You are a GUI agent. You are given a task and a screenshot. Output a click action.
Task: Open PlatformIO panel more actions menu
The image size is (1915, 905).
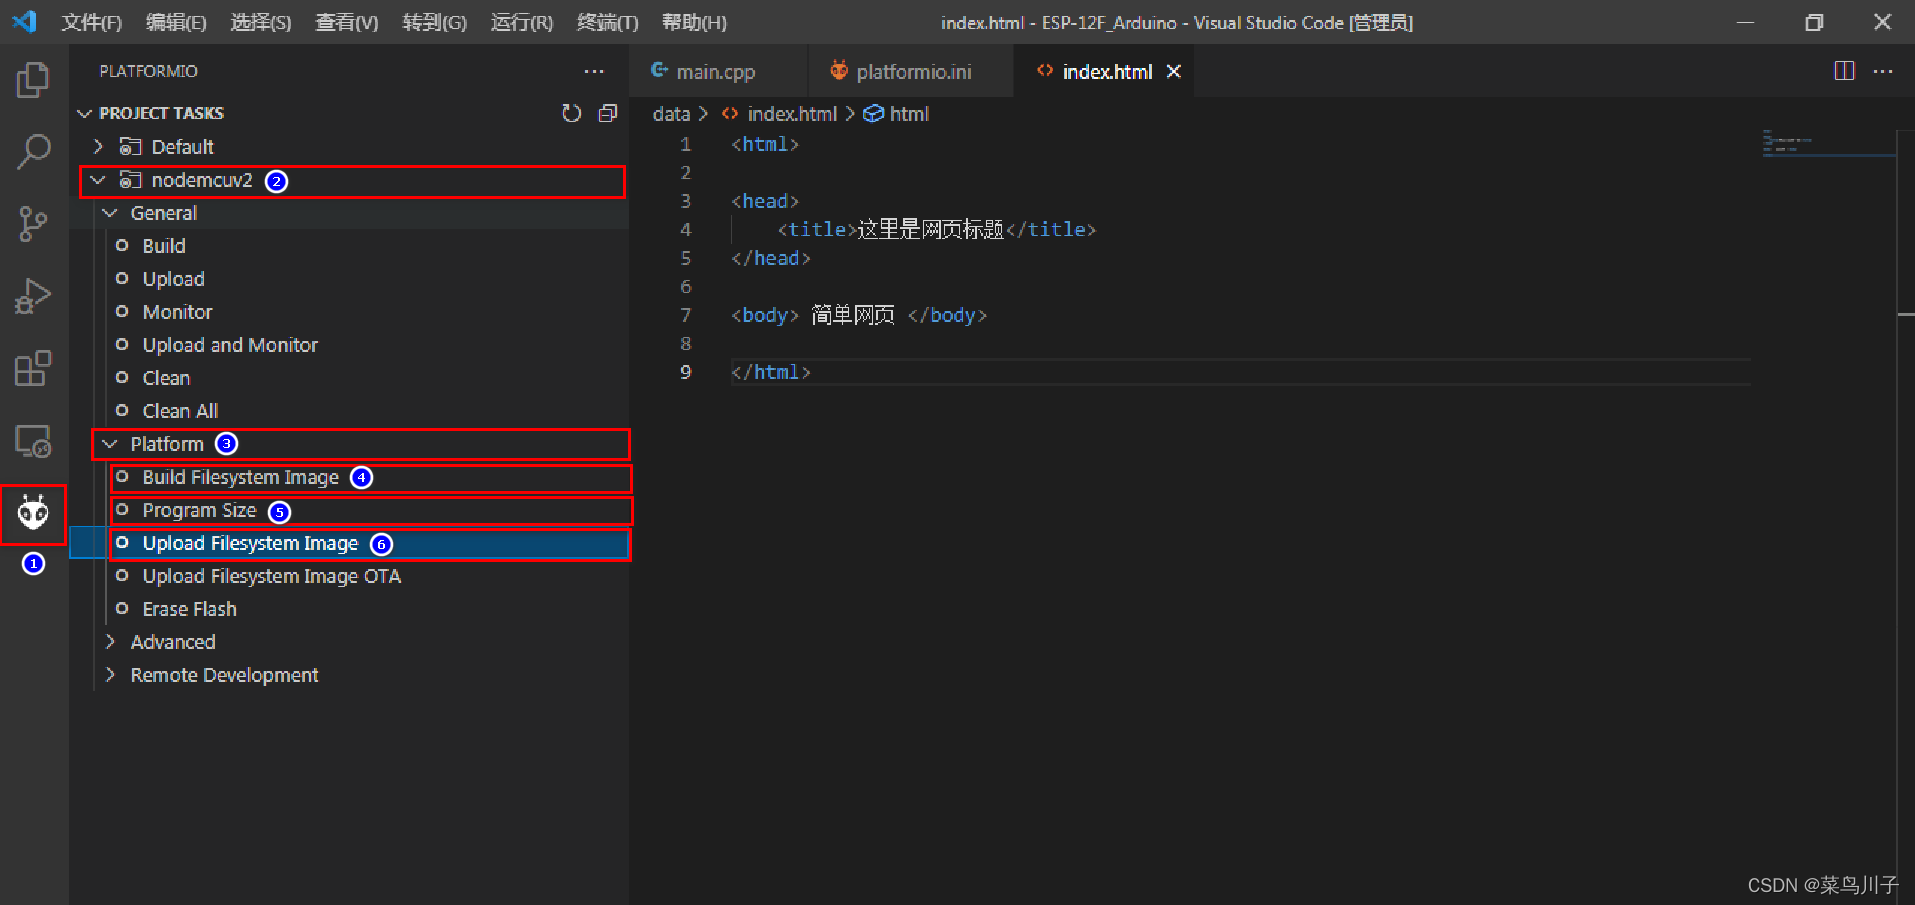pyautogui.click(x=594, y=71)
